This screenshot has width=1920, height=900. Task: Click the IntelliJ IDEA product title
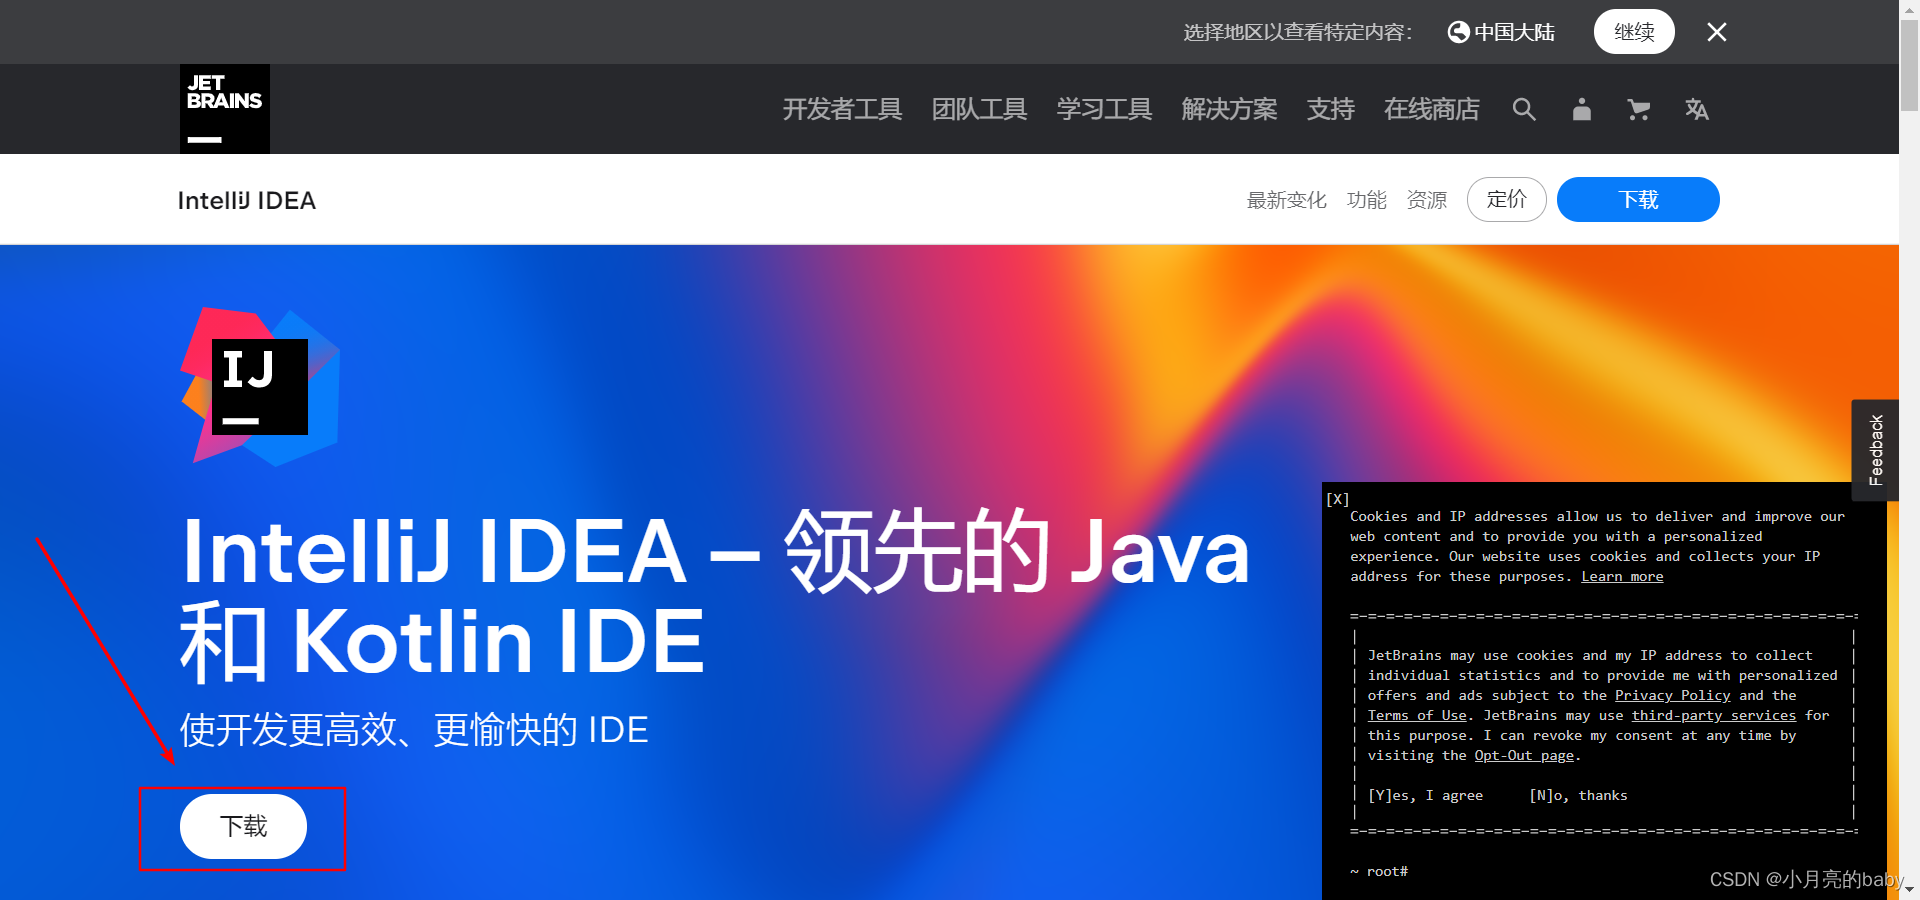click(x=247, y=200)
